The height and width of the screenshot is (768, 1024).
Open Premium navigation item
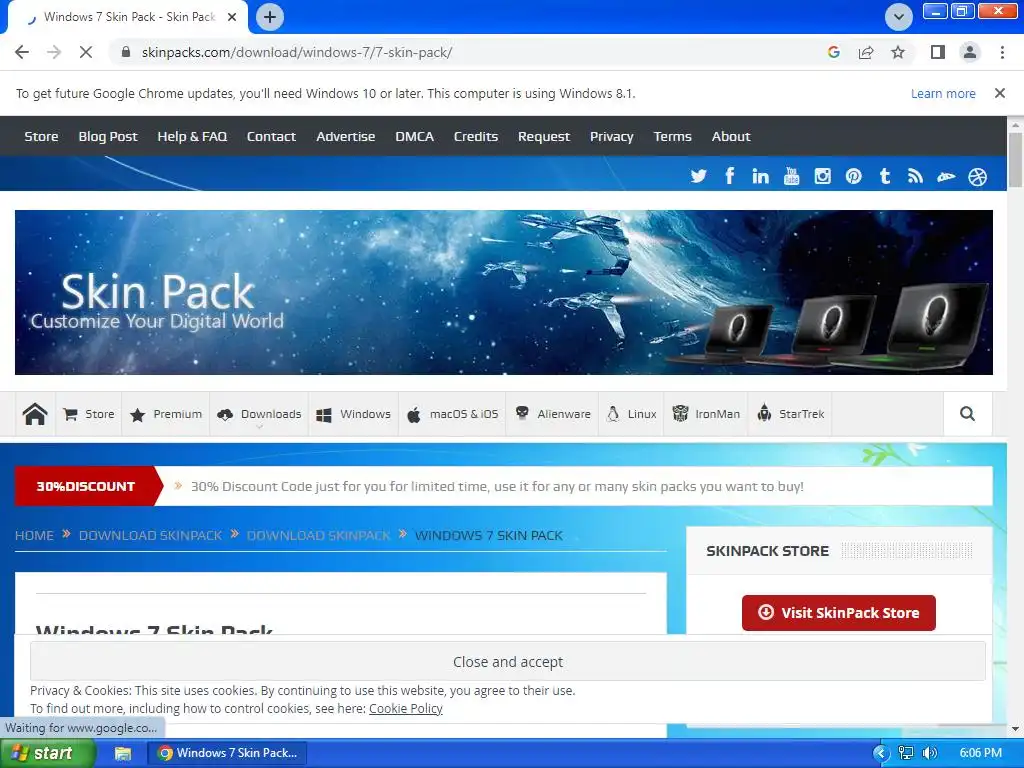click(x=166, y=414)
